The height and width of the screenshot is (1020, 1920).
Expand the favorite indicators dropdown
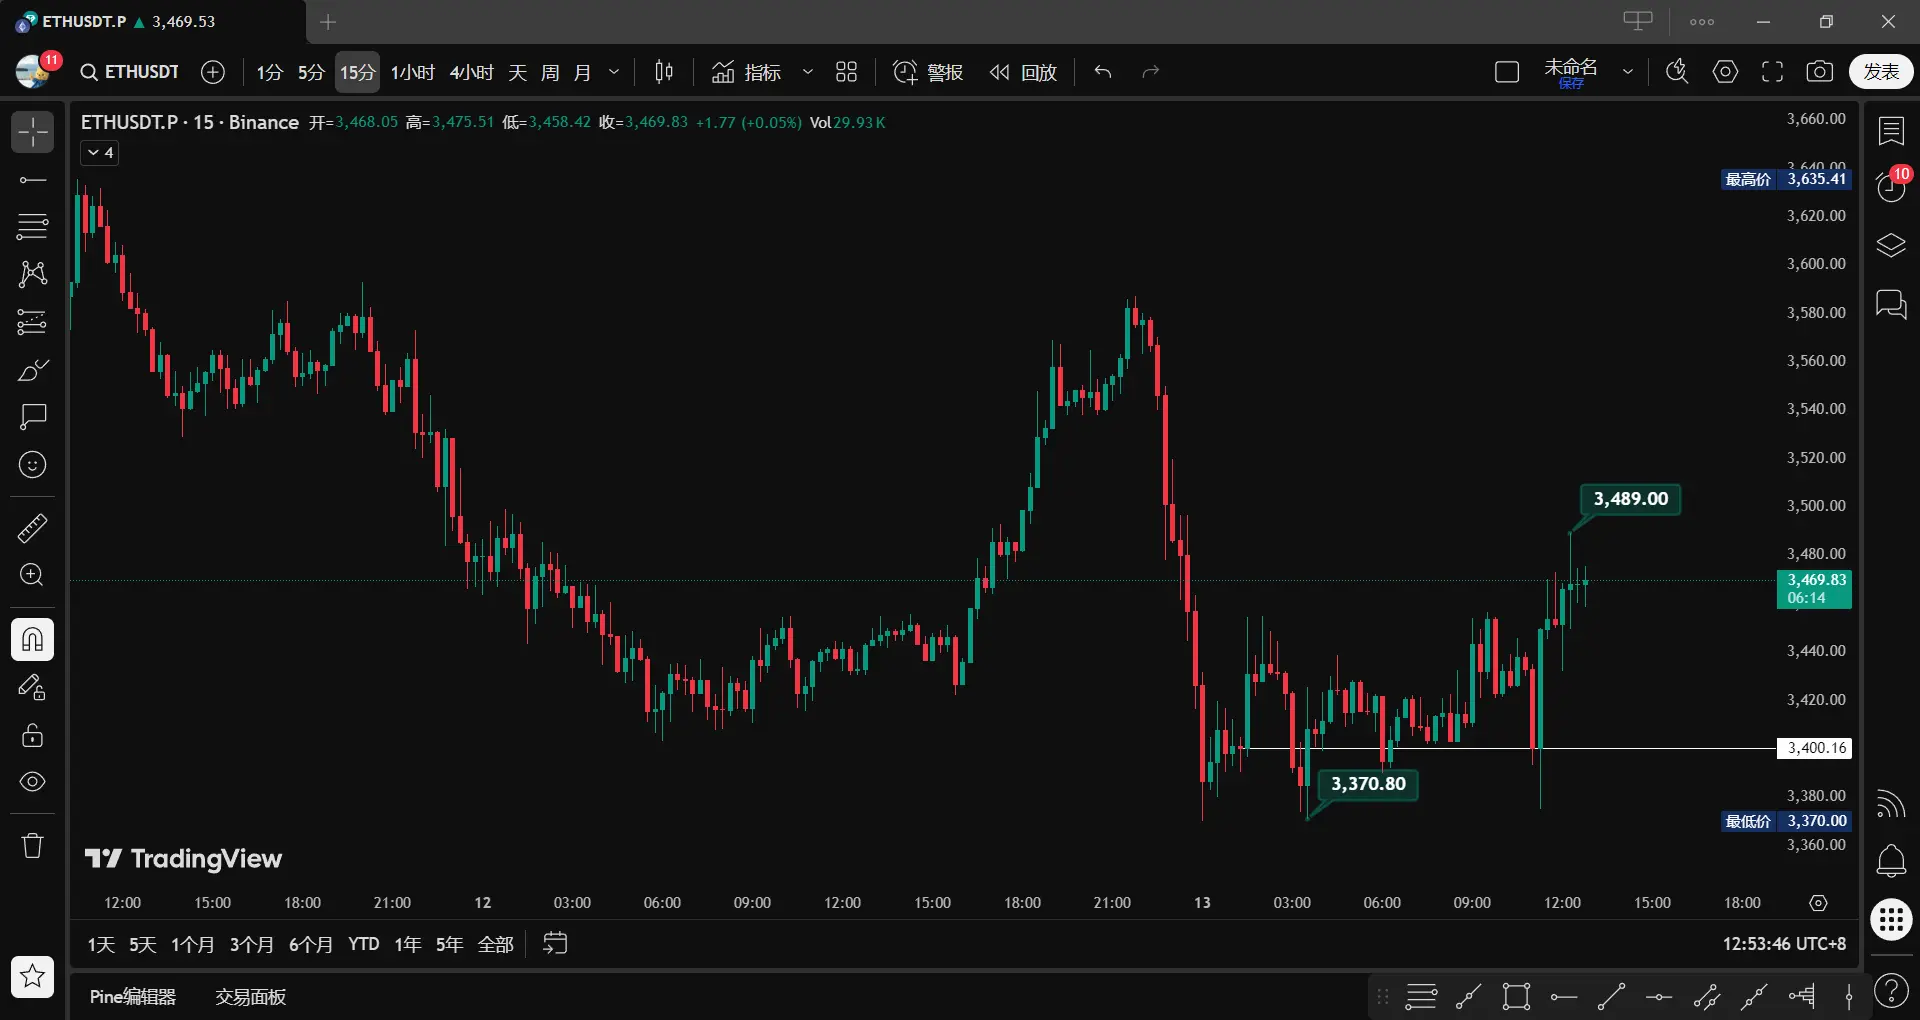point(808,72)
